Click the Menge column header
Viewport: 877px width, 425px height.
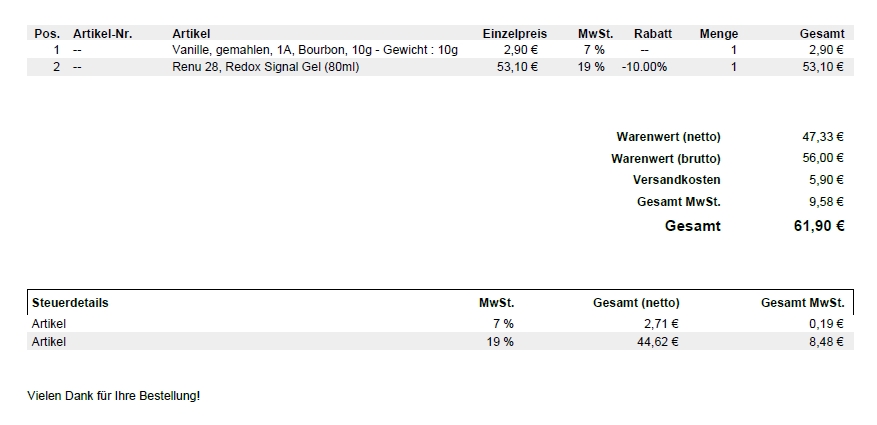coord(719,34)
